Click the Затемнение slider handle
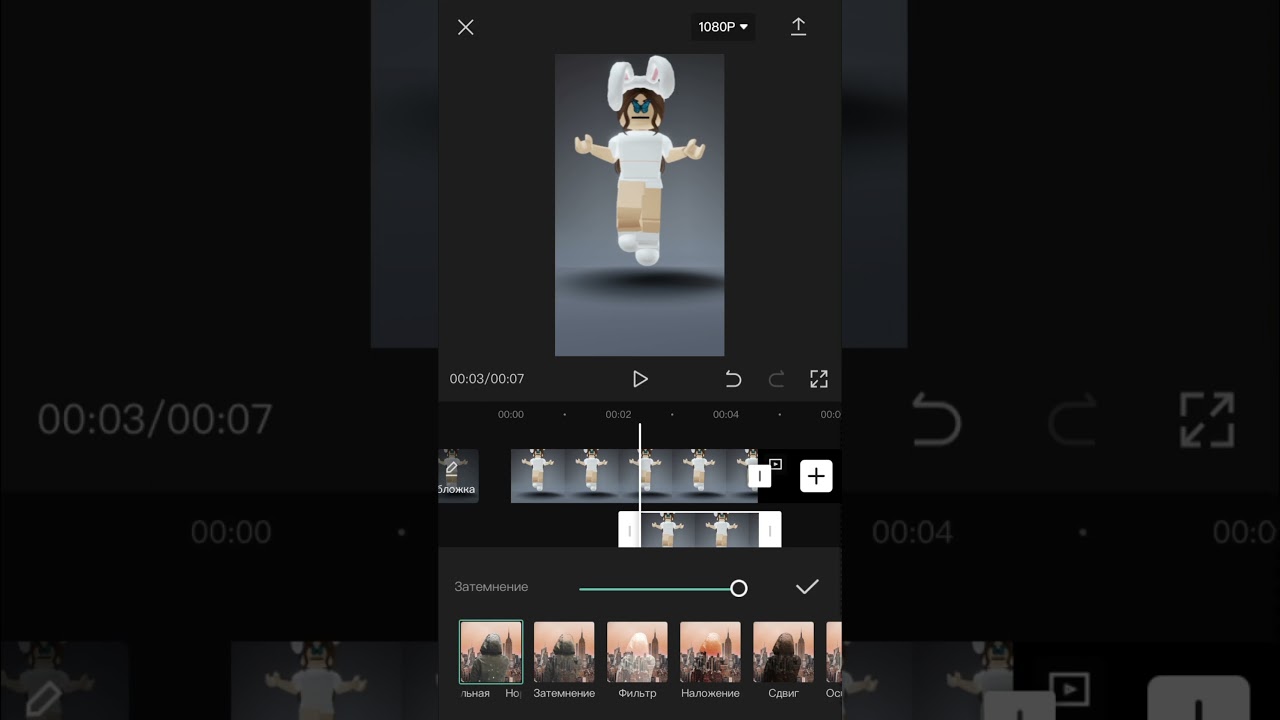The height and width of the screenshot is (720, 1280). point(739,588)
